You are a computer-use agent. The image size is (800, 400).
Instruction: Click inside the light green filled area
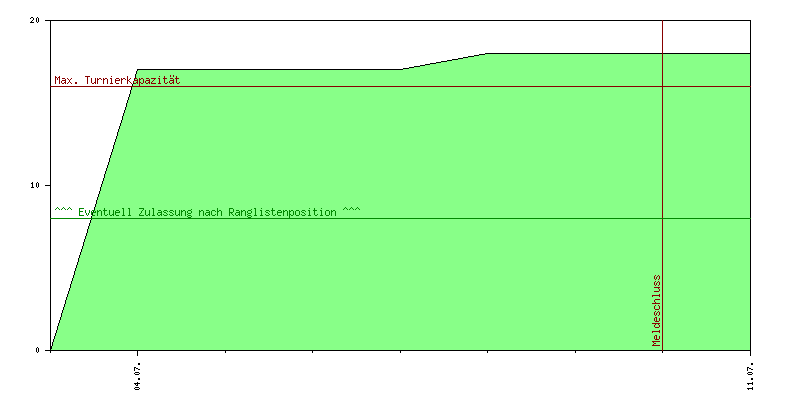click(400, 280)
